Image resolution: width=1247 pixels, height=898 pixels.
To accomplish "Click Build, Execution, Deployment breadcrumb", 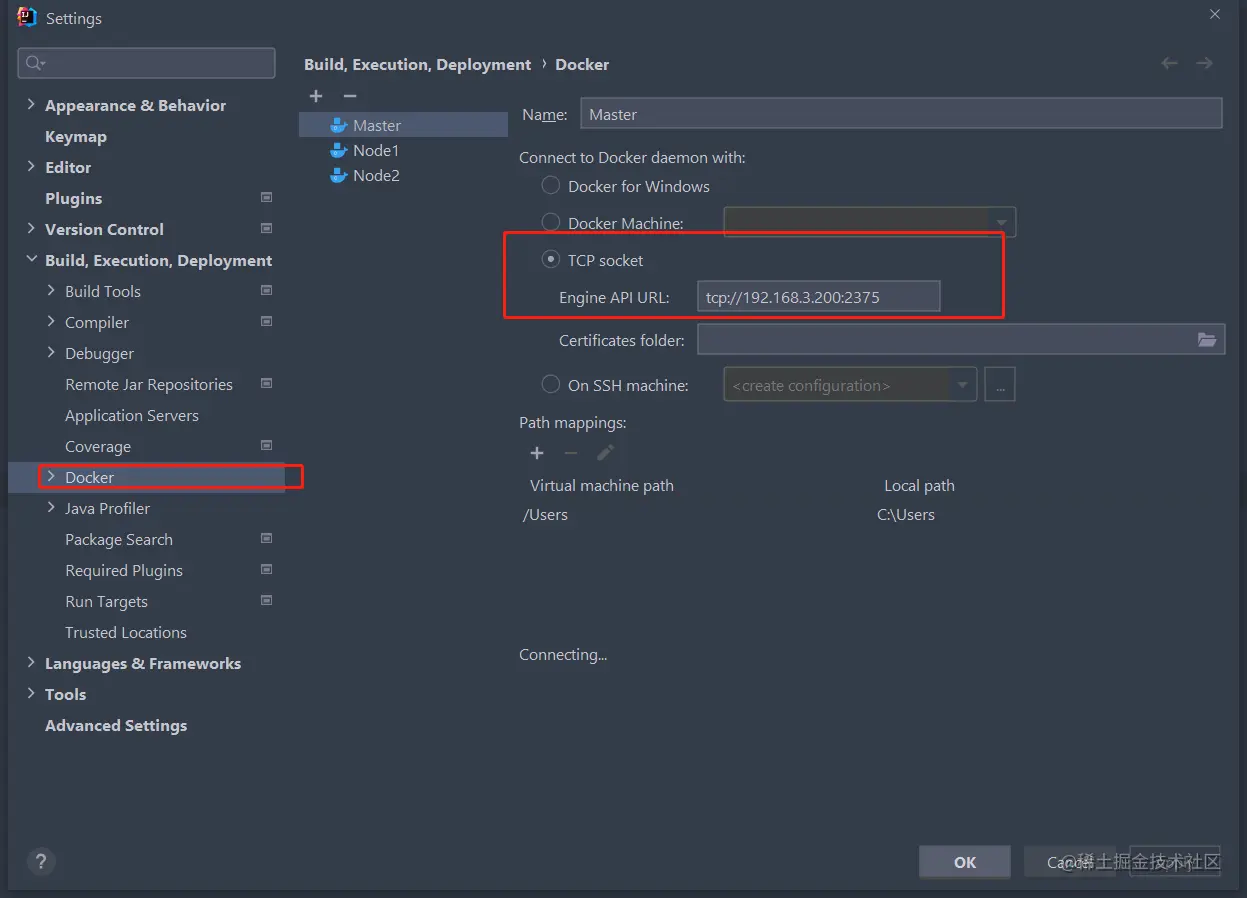I will 418,64.
